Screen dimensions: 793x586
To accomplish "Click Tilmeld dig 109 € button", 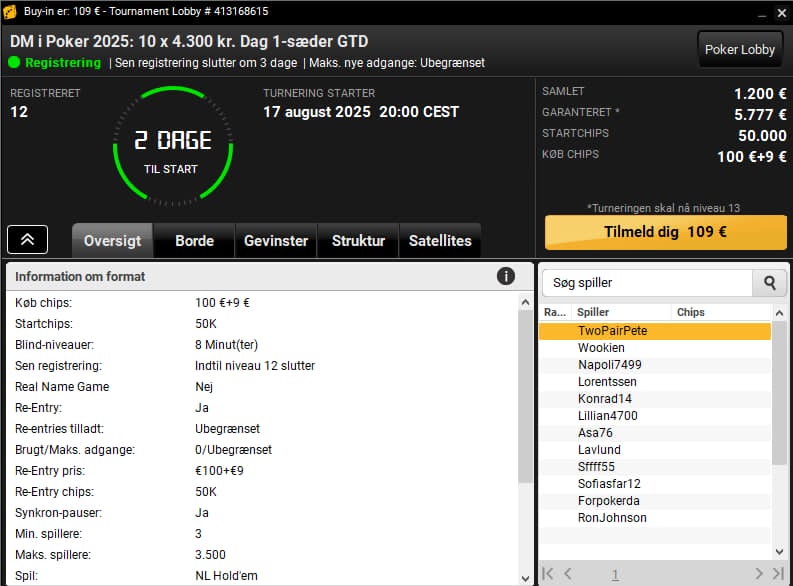I will pos(666,232).
